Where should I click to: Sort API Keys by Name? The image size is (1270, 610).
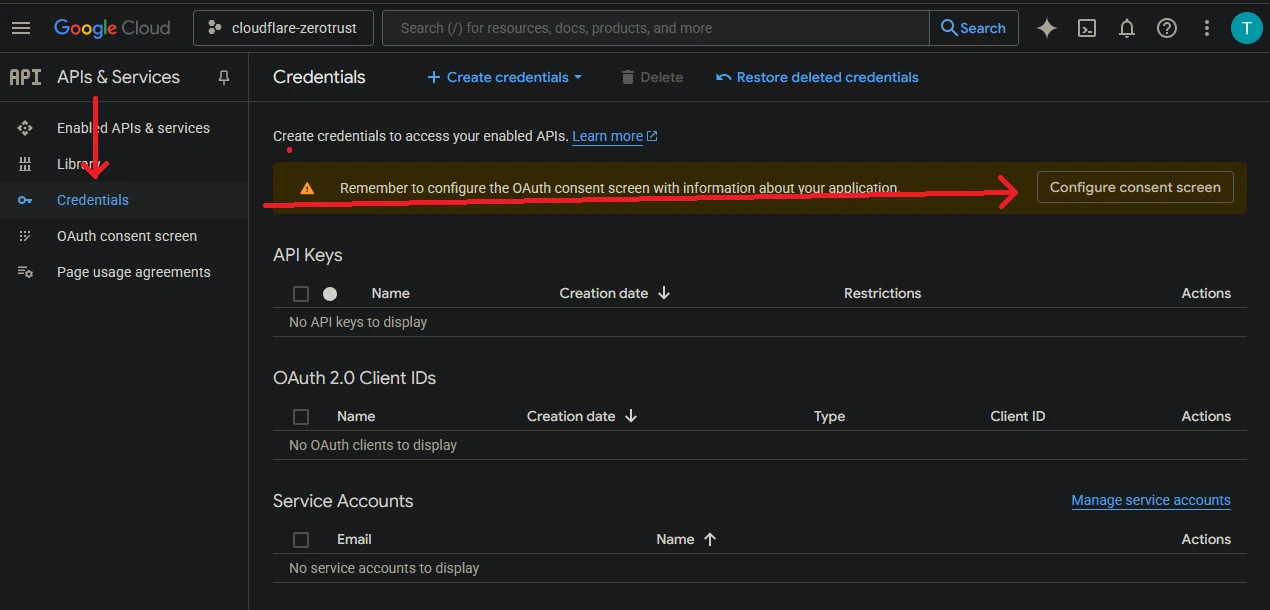[x=390, y=293]
